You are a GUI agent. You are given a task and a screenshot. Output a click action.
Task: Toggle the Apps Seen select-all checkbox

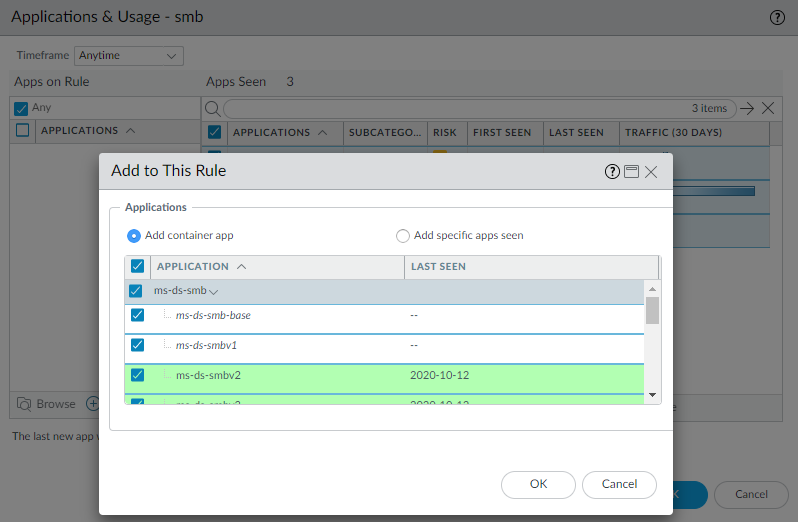tap(214, 132)
